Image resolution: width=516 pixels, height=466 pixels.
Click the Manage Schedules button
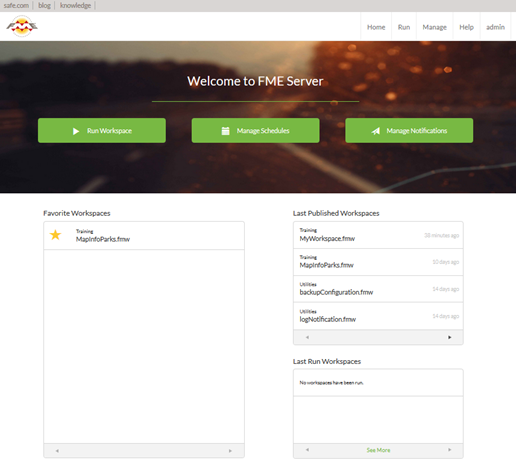tap(255, 131)
